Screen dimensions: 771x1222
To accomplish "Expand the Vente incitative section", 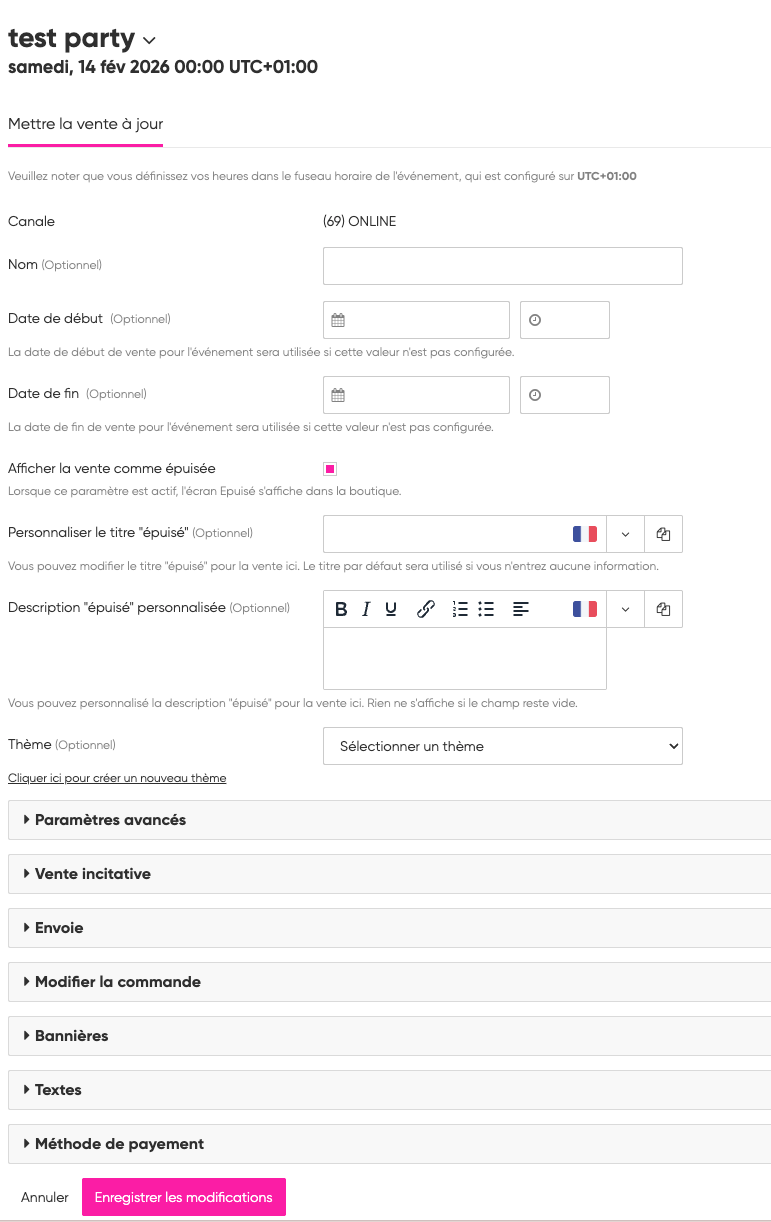I will pyautogui.click(x=92, y=874).
